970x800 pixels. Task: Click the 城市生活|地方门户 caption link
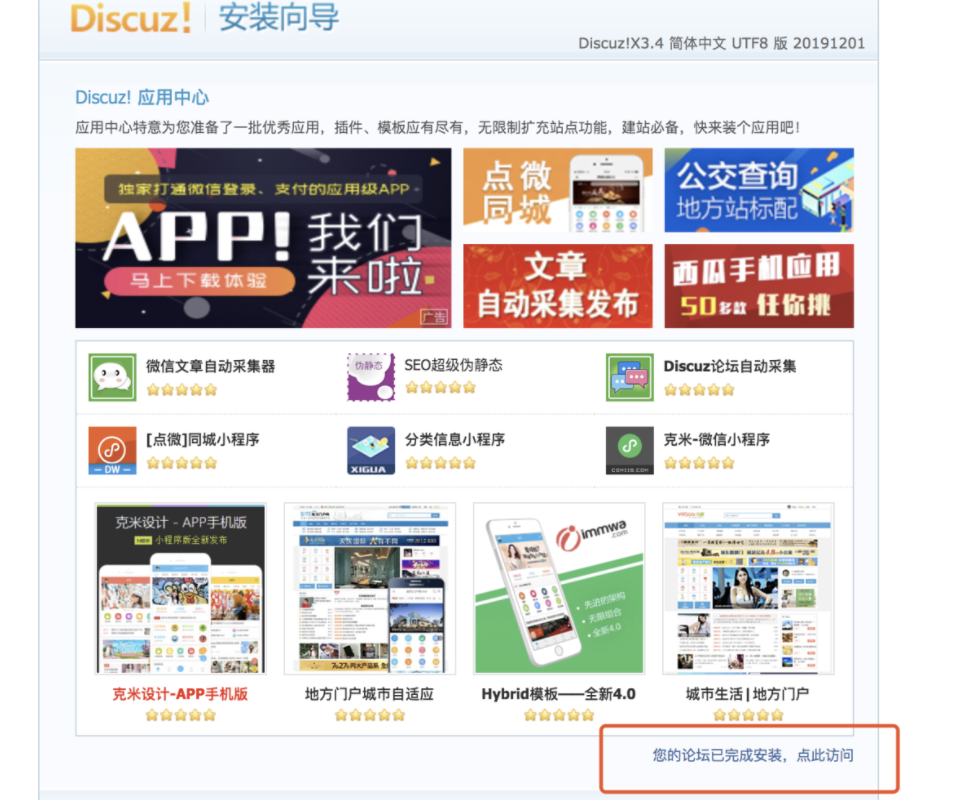[x=747, y=694]
